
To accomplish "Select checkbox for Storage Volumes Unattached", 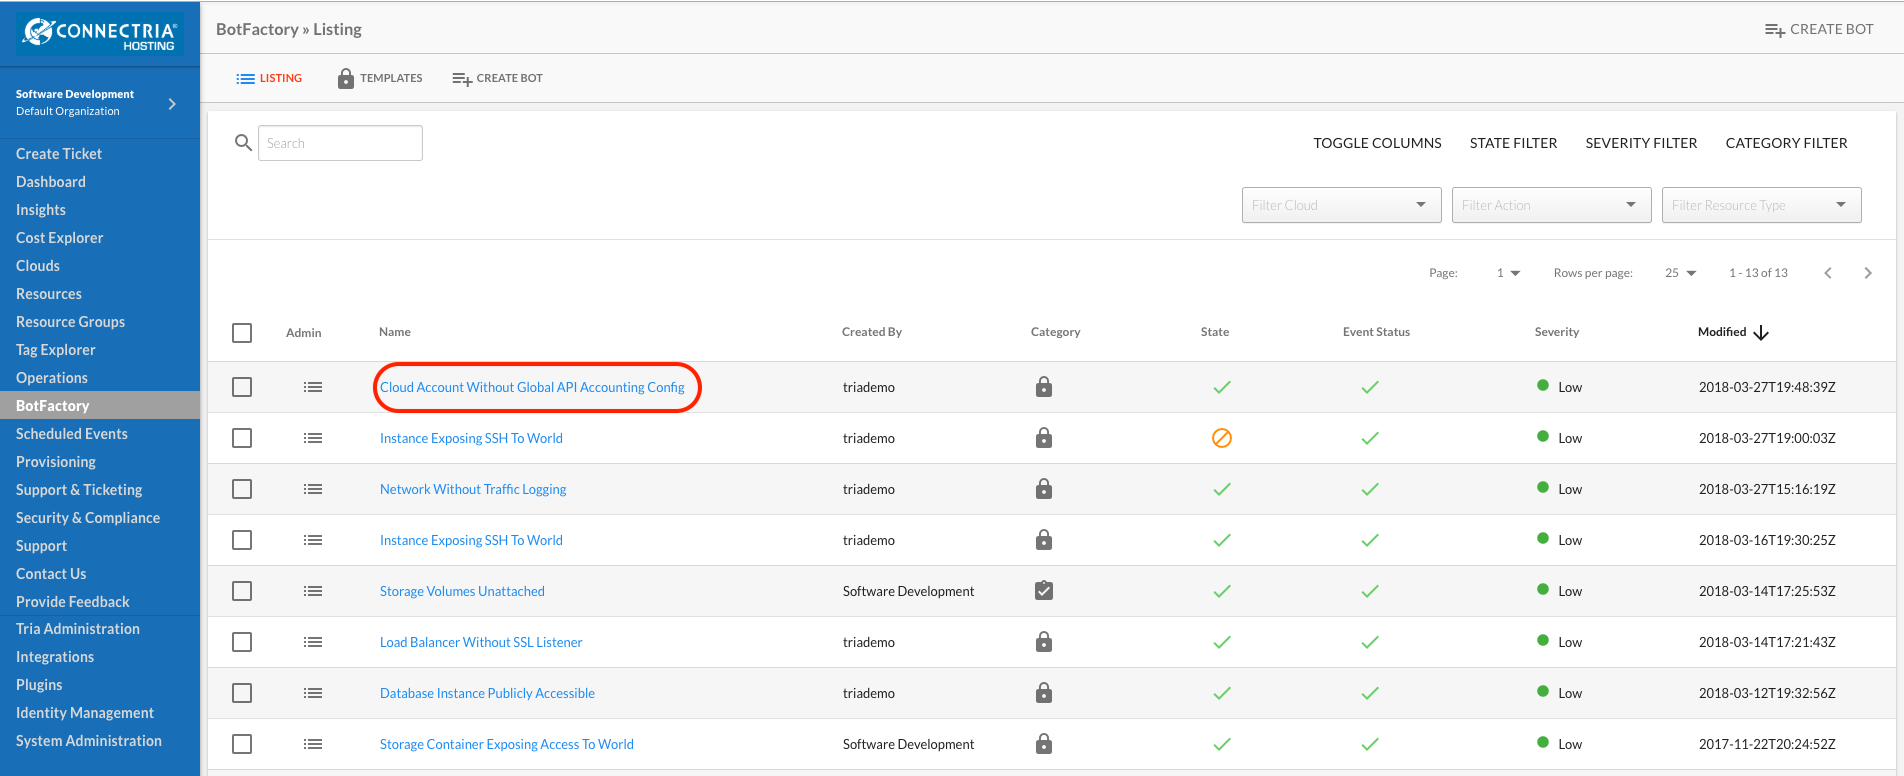I will pyautogui.click(x=242, y=591).
